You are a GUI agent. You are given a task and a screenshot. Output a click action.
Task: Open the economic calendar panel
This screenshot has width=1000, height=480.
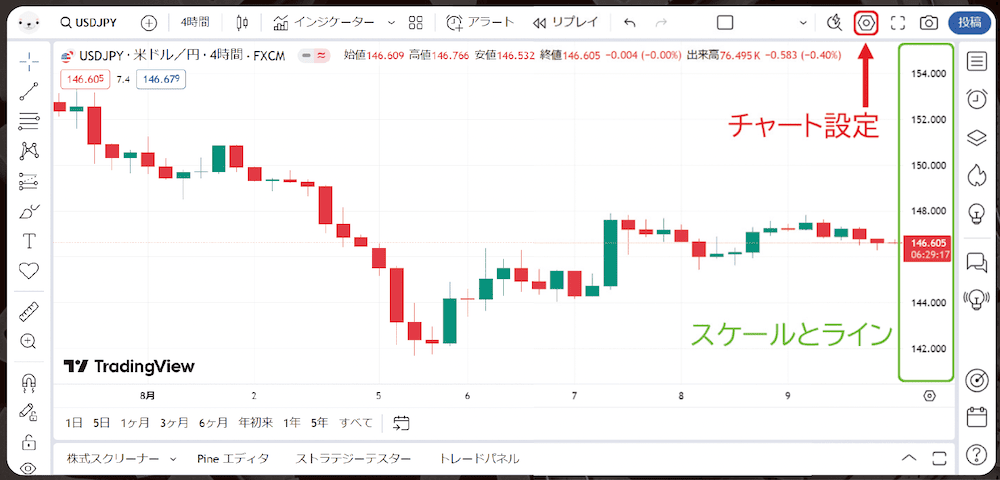pos(976,417)
